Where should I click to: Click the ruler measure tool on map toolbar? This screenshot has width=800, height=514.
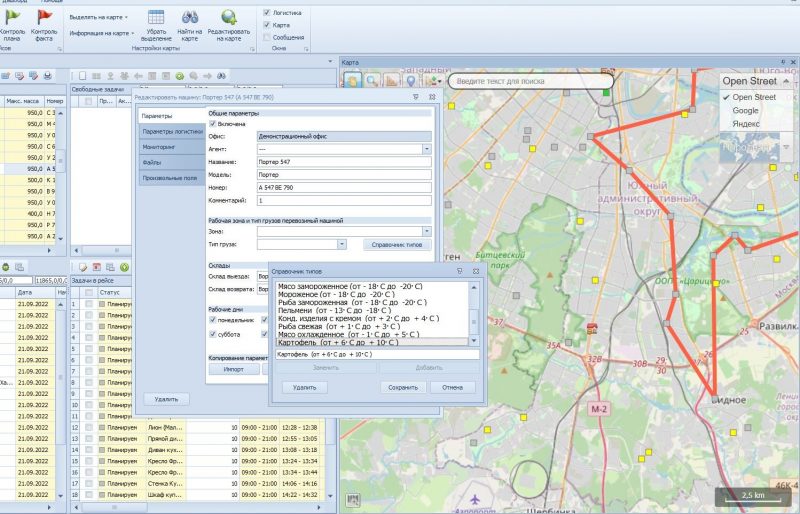[x=391, y=81]
